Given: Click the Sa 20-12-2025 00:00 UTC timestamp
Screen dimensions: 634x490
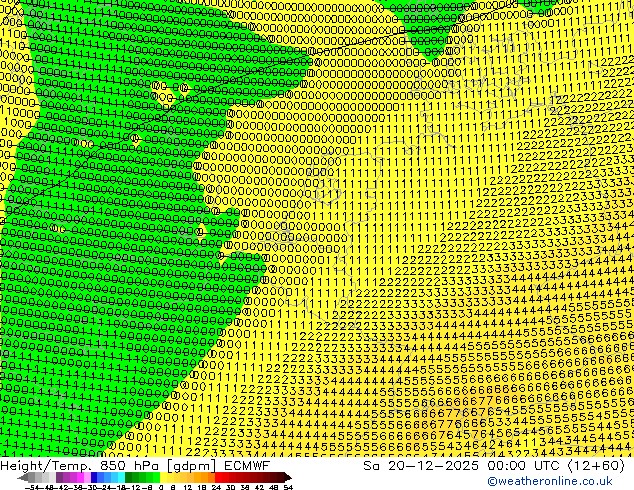Looking at the screenshot, I should (x=494, y=465).
